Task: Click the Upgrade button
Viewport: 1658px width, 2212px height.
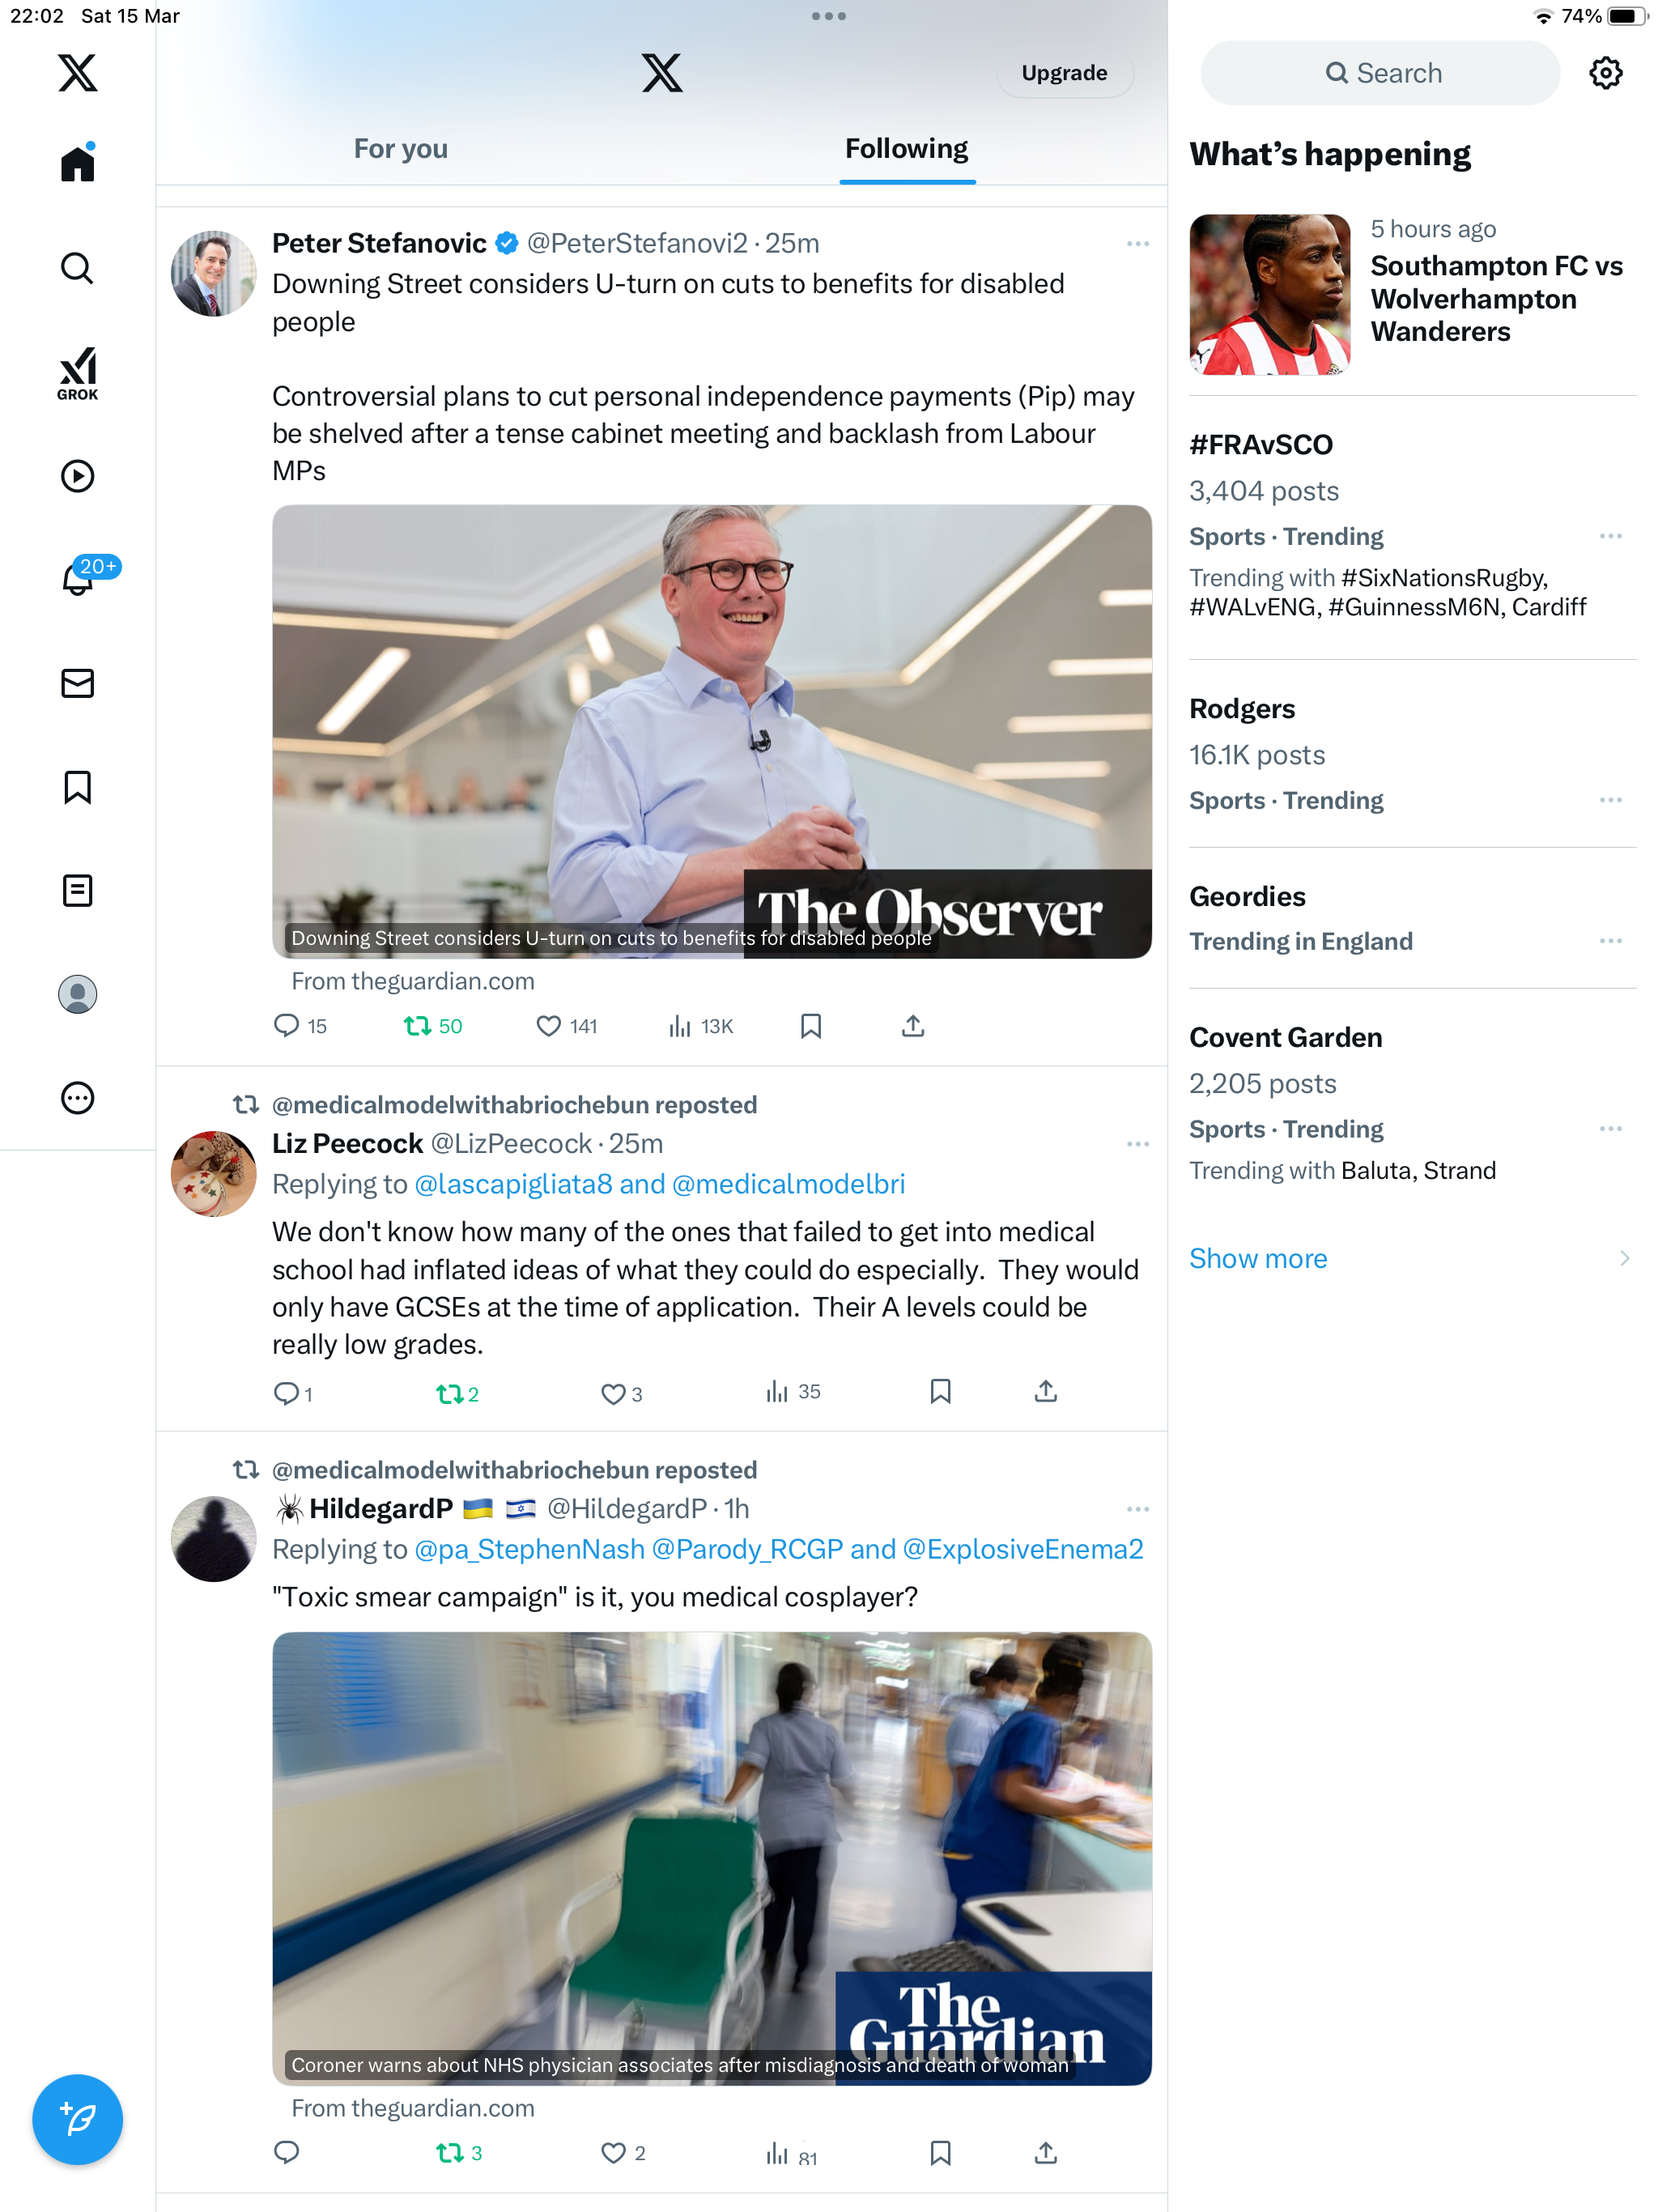Action: (1064, 73)
